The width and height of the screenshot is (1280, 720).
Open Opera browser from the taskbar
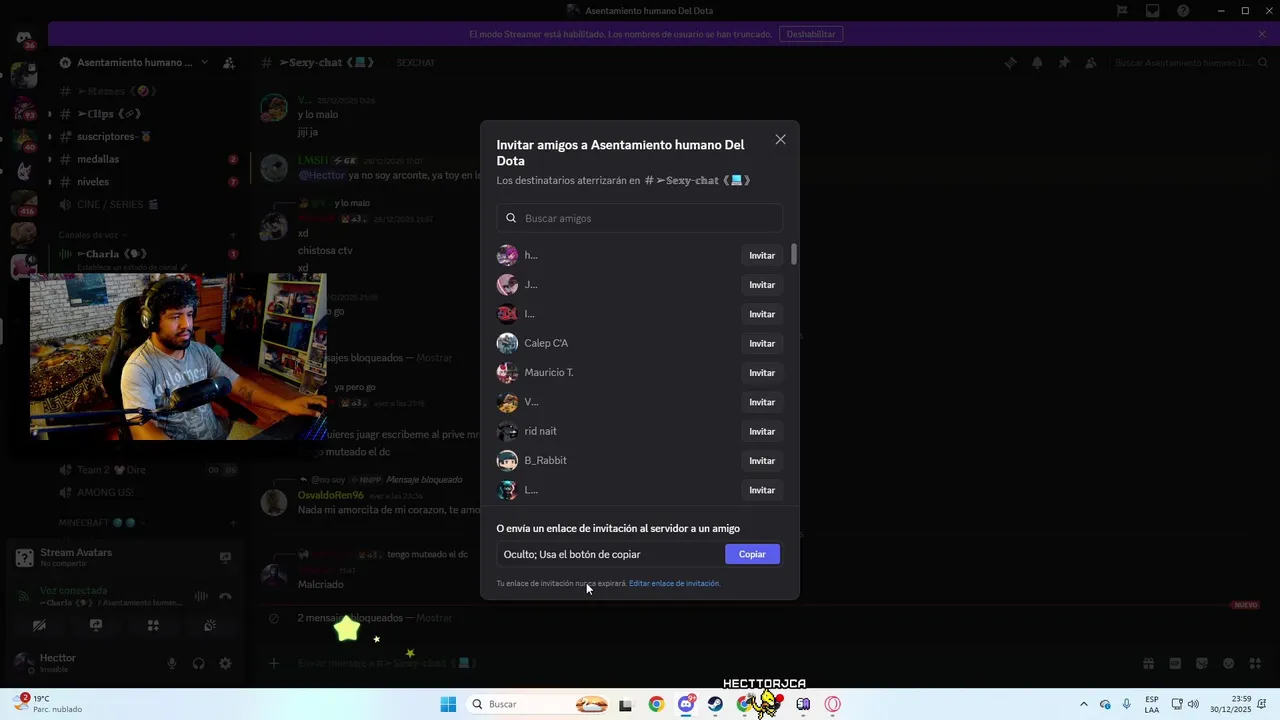pyautogui.click(x=832, y=704)
